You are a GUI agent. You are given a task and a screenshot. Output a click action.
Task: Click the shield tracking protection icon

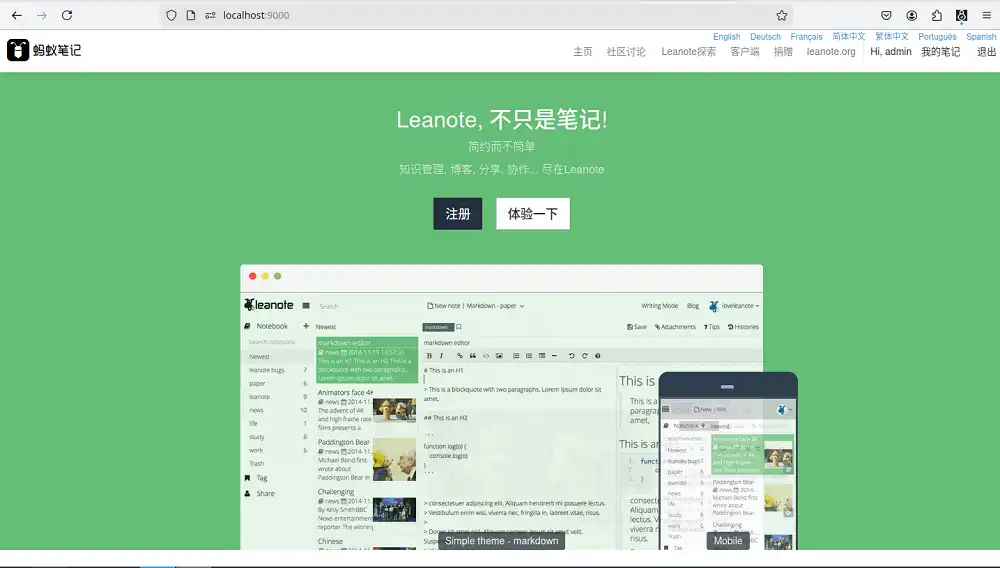(172, 16)
